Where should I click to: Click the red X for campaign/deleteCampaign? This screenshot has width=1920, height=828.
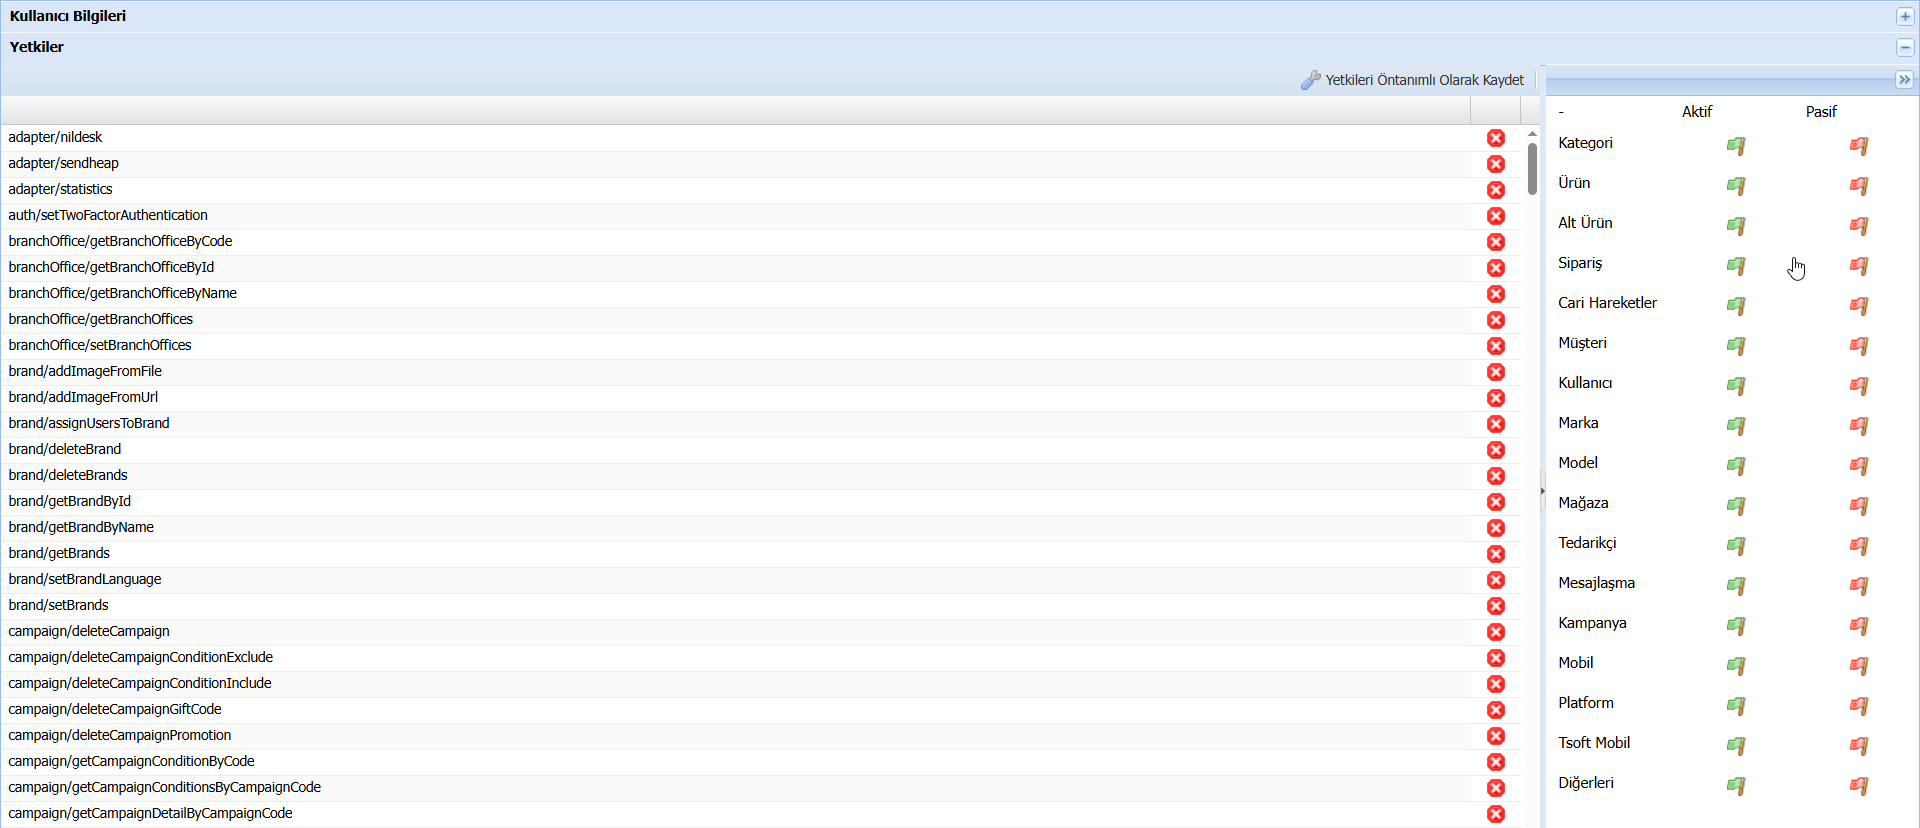coord(1495,632)
